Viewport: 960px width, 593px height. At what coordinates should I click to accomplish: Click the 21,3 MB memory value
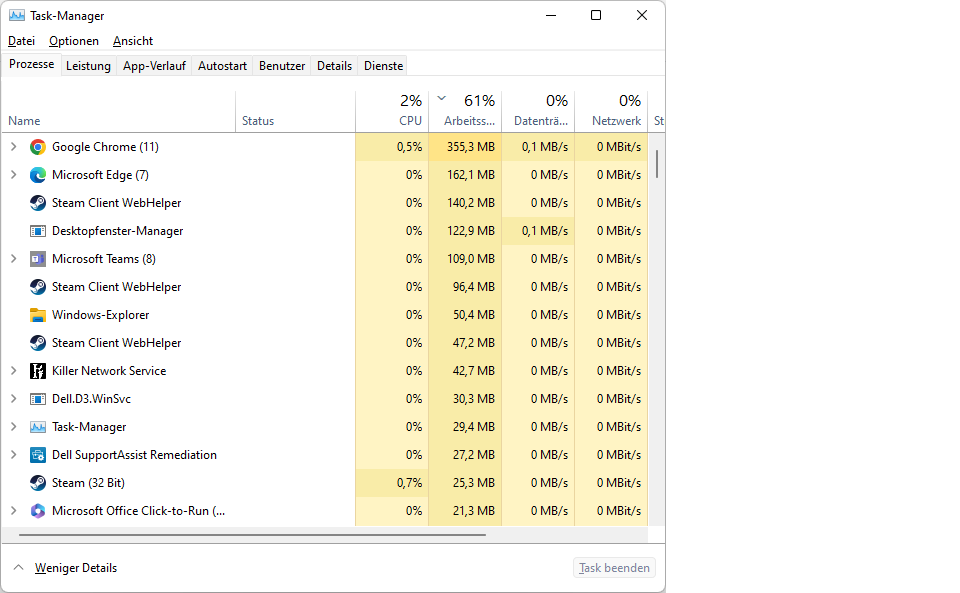click(474, 511)
